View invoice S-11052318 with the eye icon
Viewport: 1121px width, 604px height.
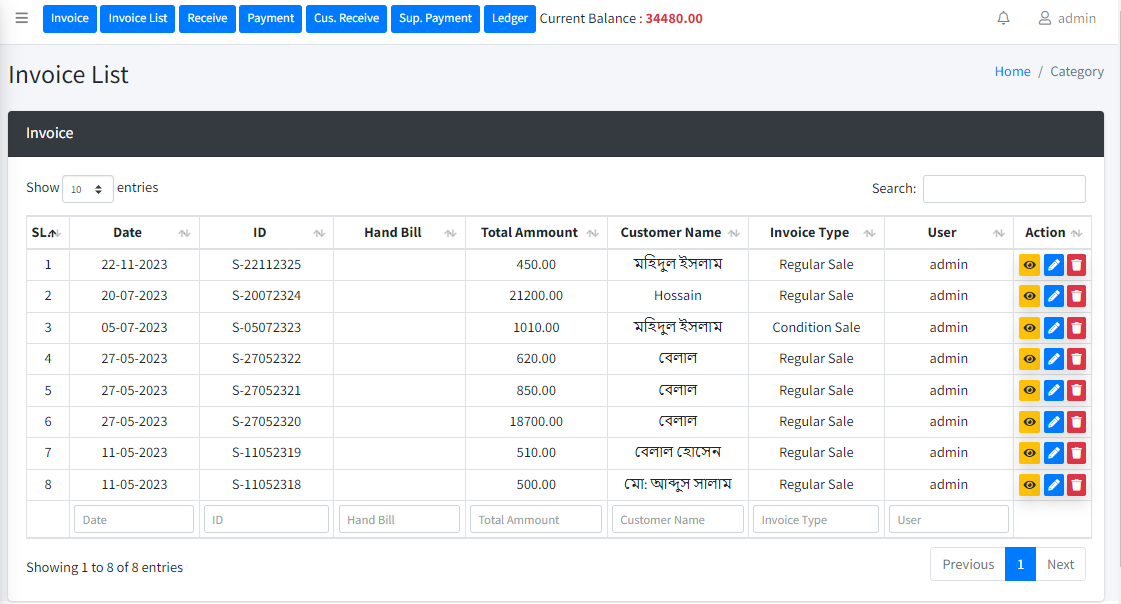[1029, 485]
